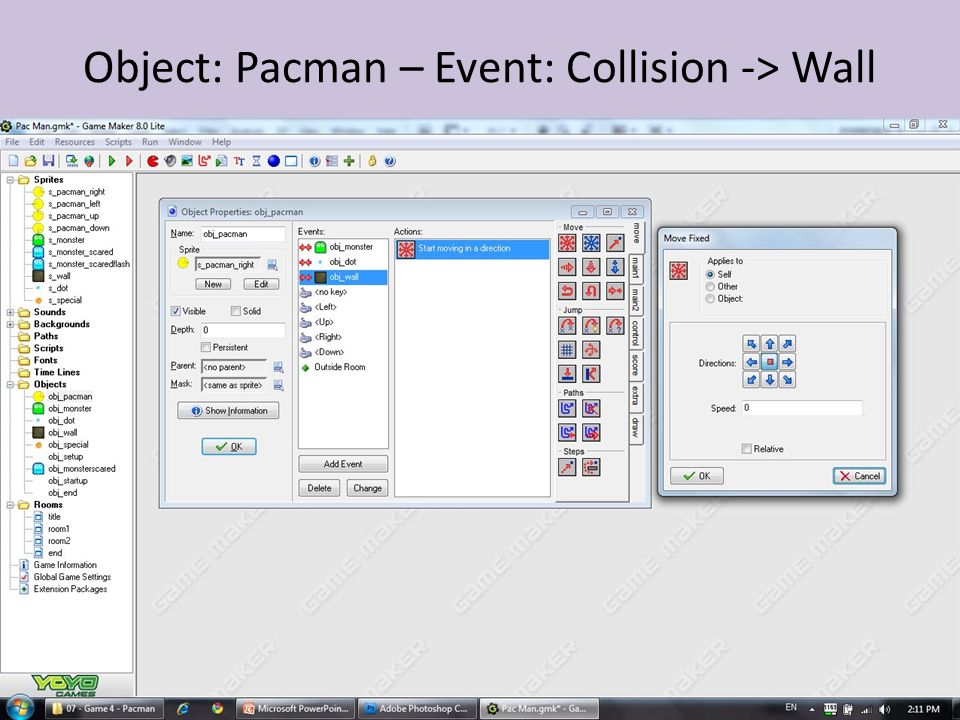
Task: Switch to the draw actions tab
Action: 636,427
